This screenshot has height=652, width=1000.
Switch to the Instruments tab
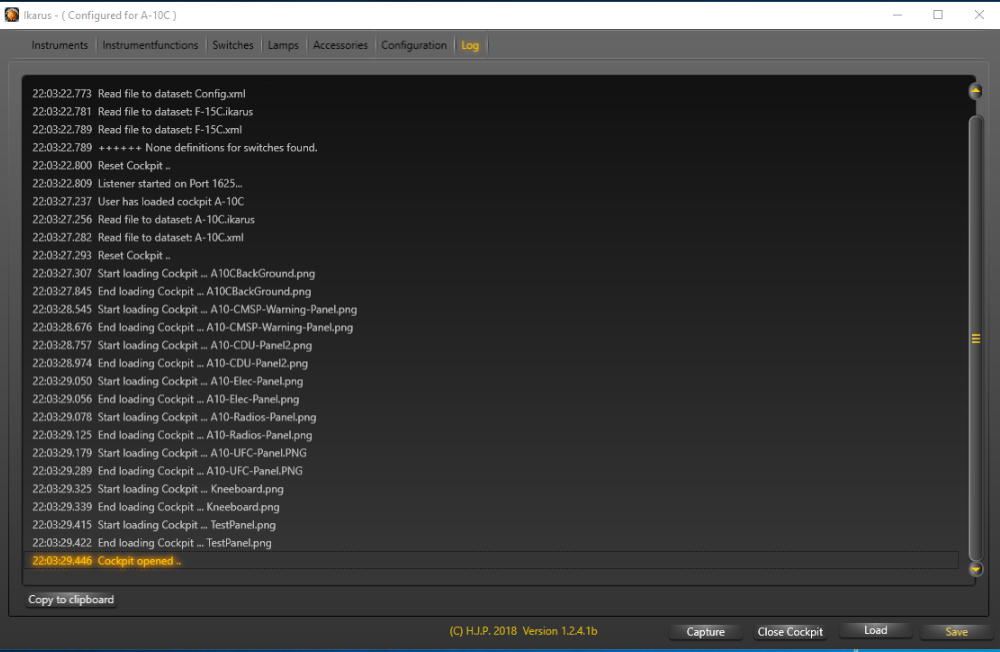tap(59, 45)
